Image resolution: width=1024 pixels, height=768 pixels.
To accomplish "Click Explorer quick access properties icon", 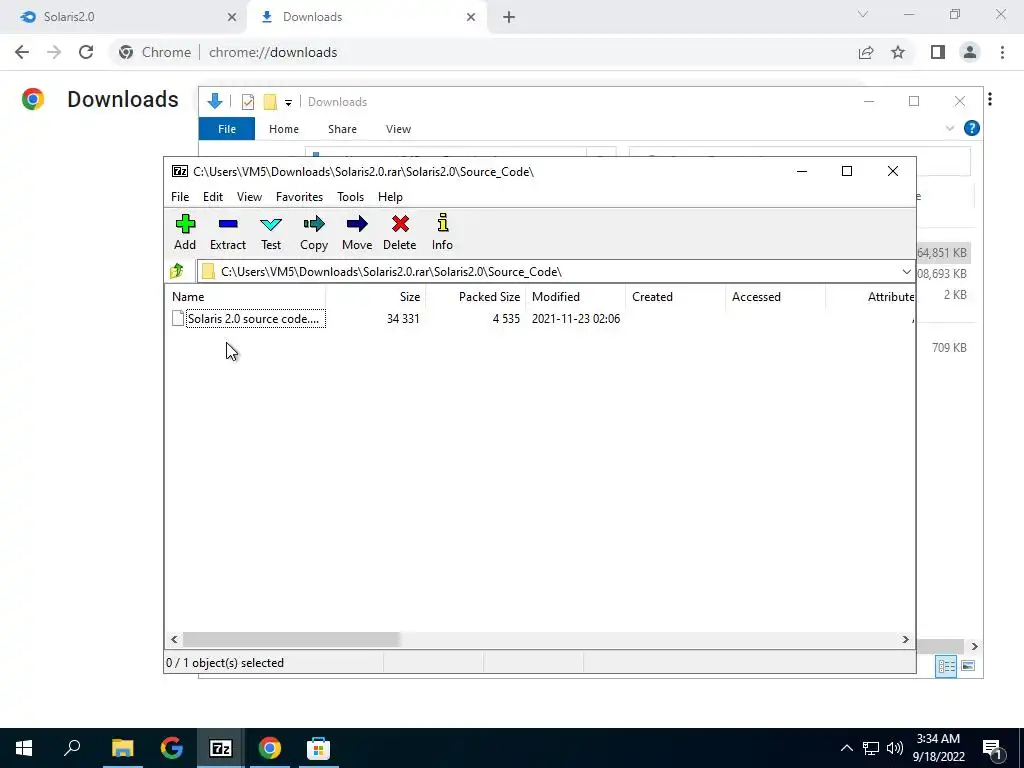I will tap(248, 102).
